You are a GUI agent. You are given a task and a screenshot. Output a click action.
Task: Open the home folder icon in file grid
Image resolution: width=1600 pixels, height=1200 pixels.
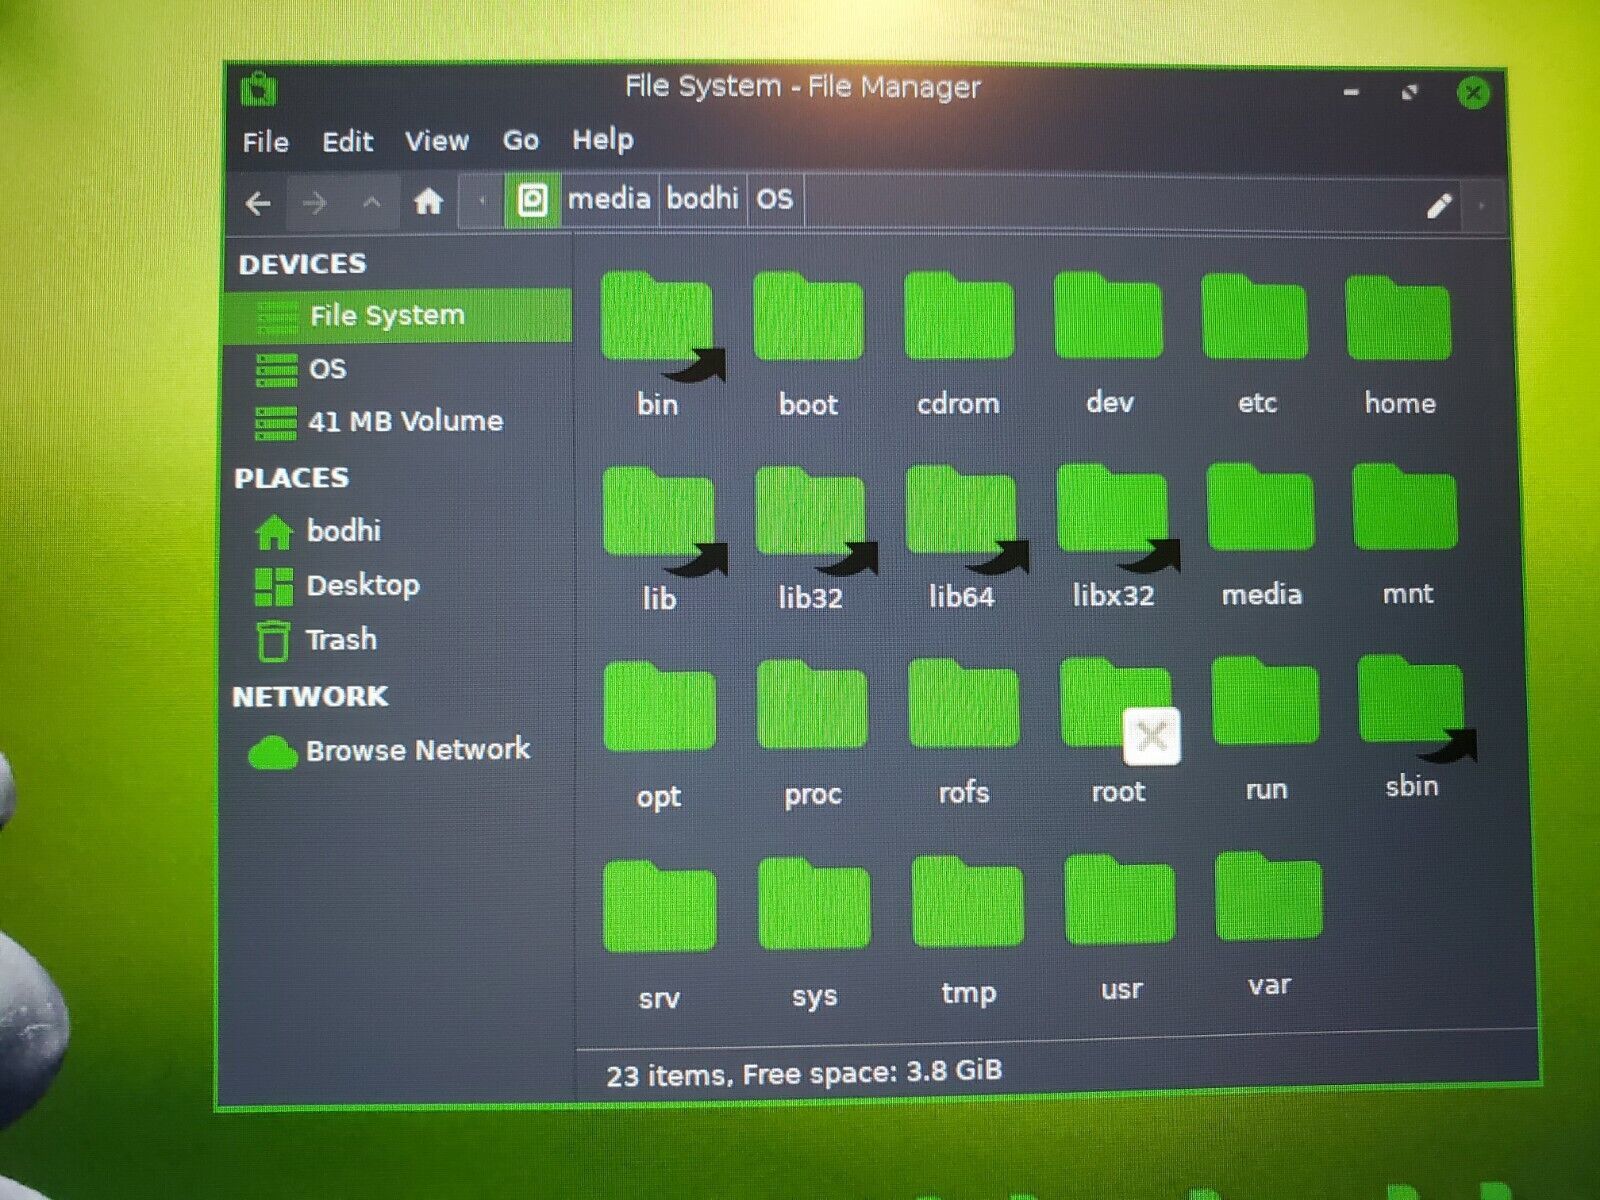[1398, 318]
